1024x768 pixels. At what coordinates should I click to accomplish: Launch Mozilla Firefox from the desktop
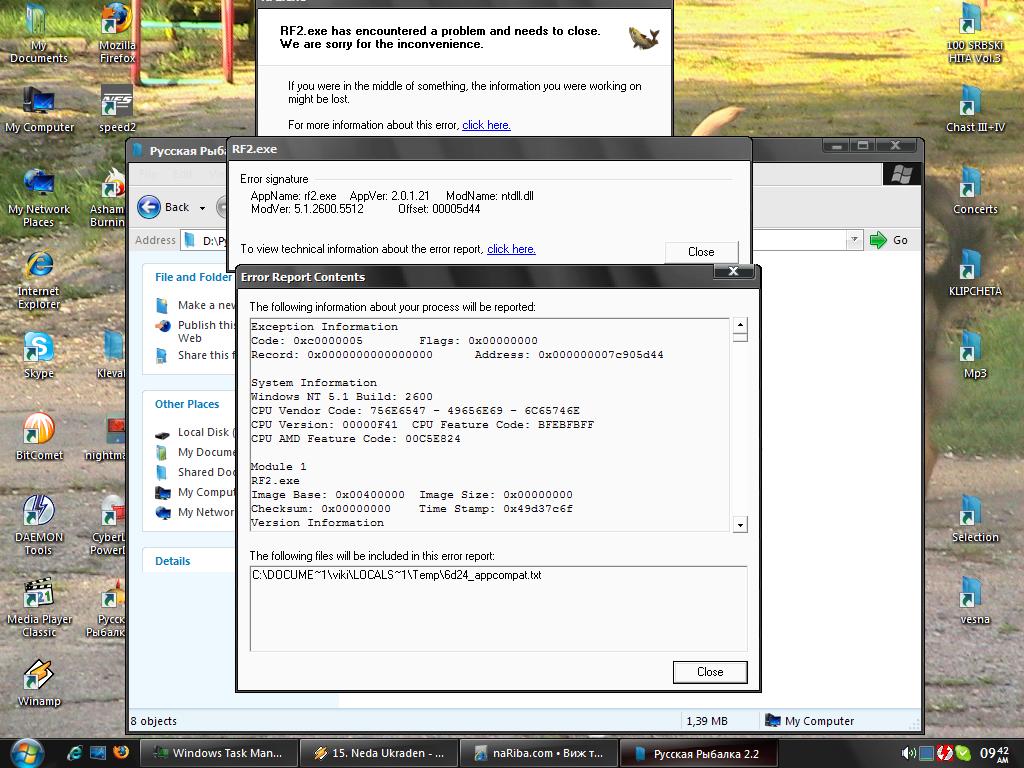(x=117, y=33)
